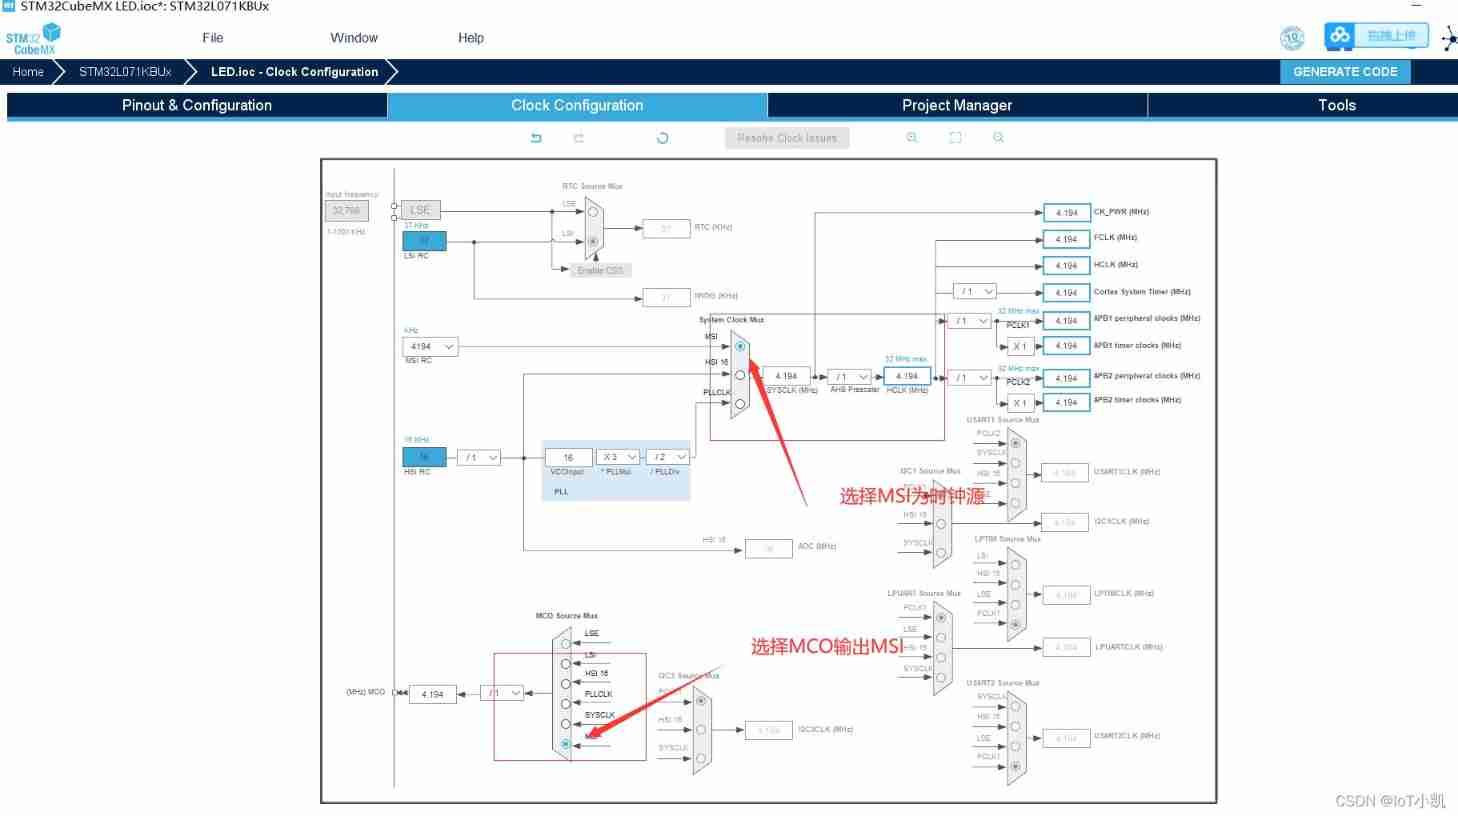This screenshot has width=1458, height=816.
Task: Select LSE in MCO Source Mux
Action: coord(566,643)
